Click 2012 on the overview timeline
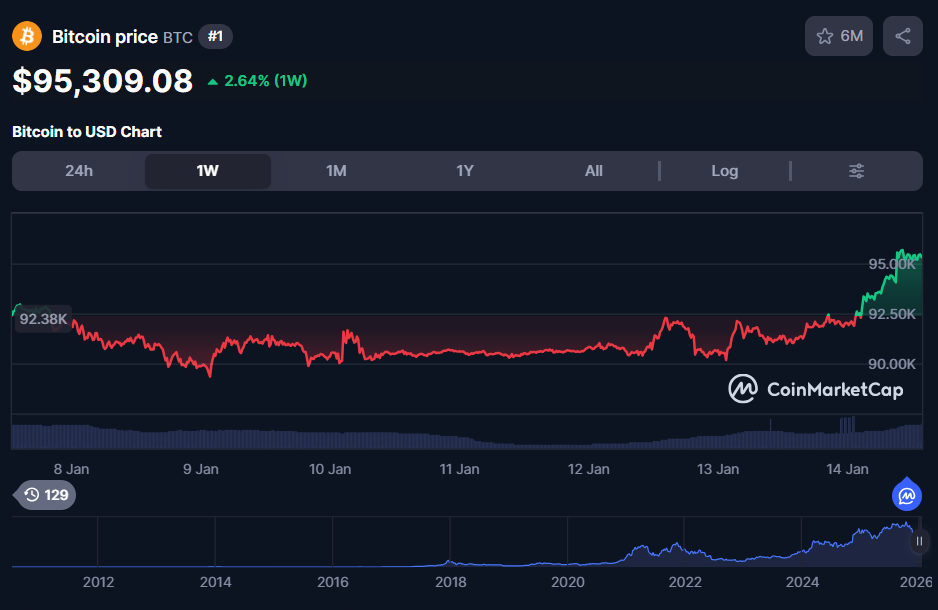This screenshot has height=610, width=938. [98, 582]
